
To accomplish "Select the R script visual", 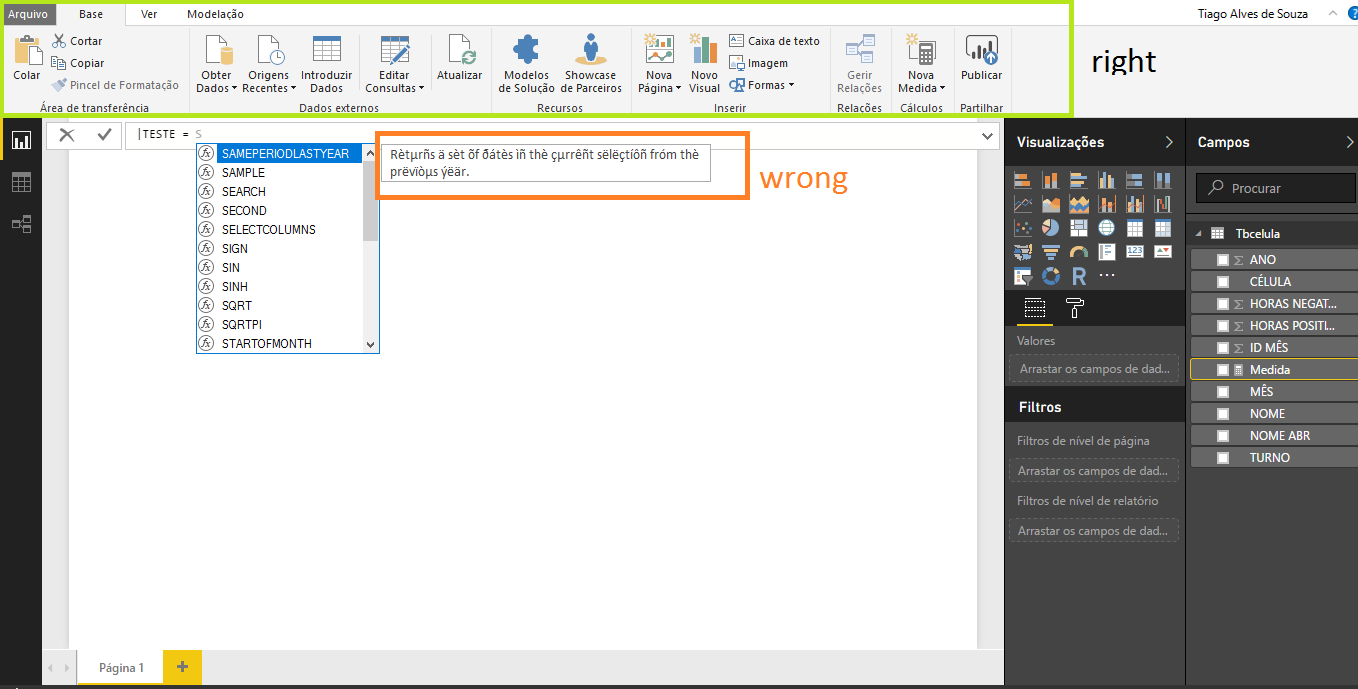I will pos(1078,275).
